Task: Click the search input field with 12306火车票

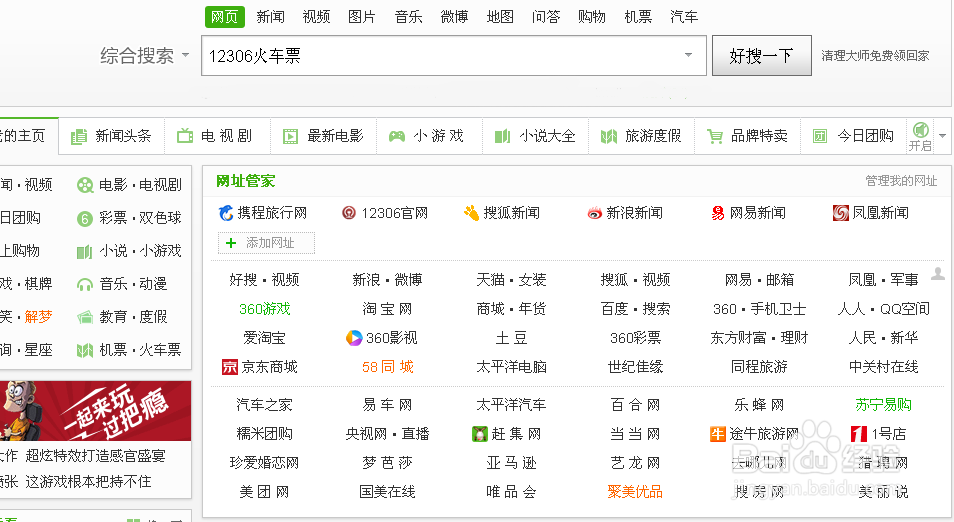Action: [453, 55]
